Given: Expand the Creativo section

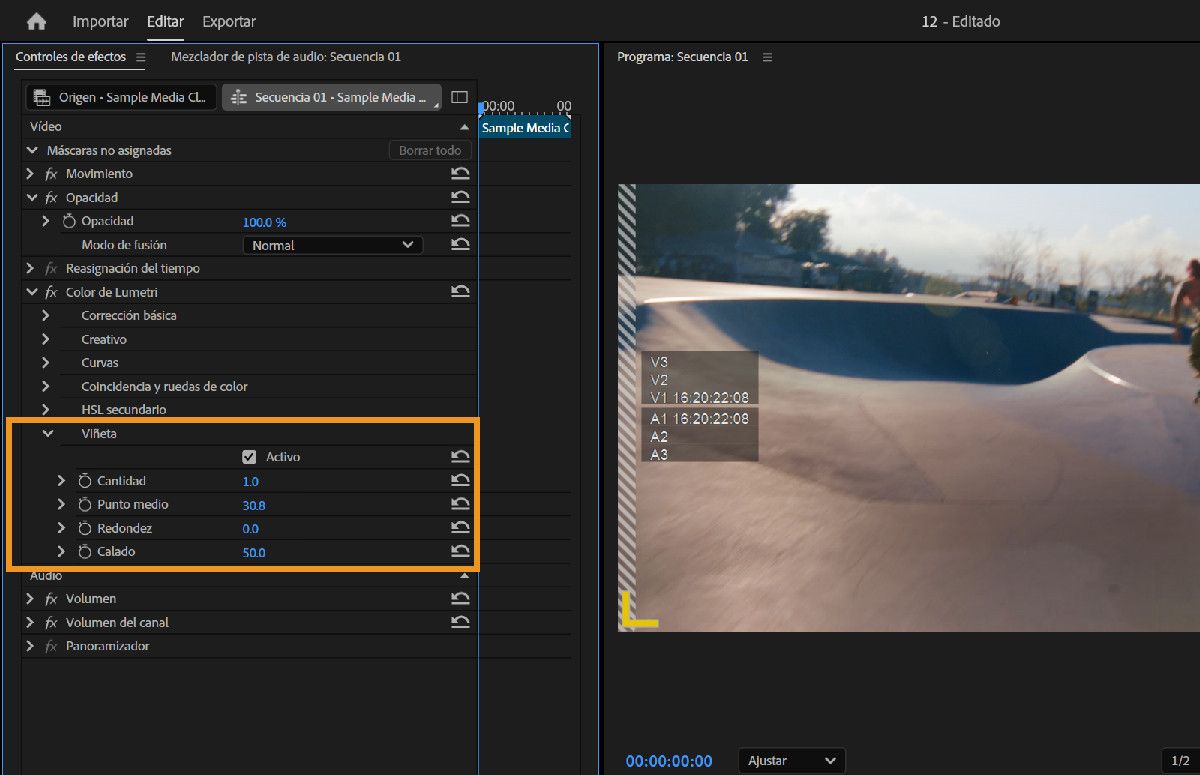Looking at the screenshot, I should [46, 339].
